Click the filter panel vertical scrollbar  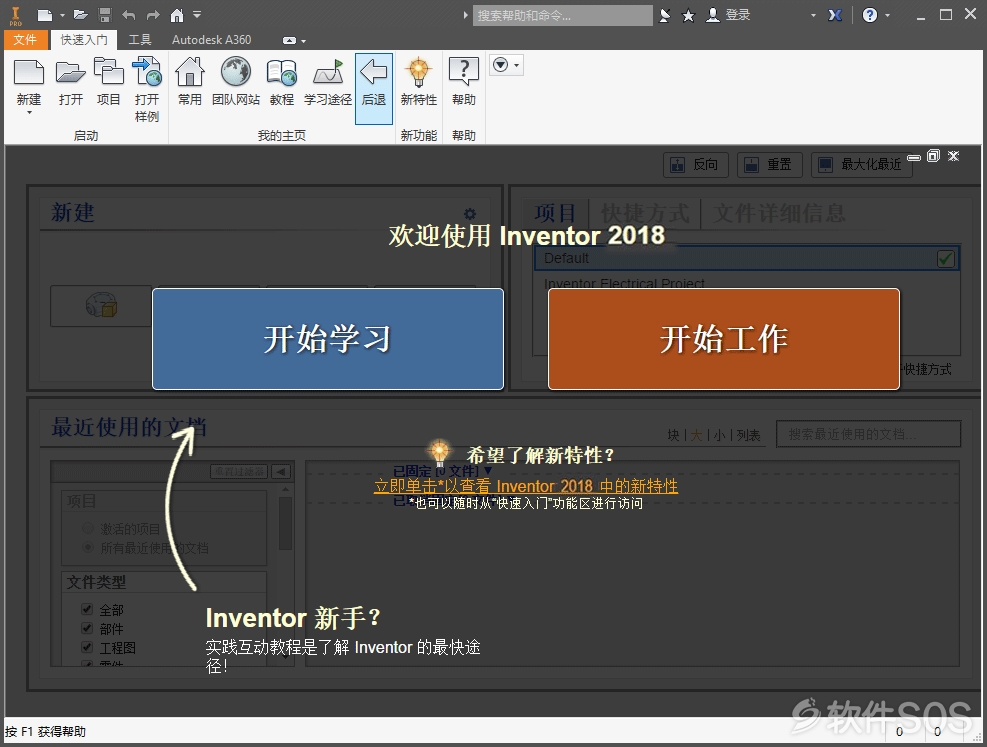[285, 524]
